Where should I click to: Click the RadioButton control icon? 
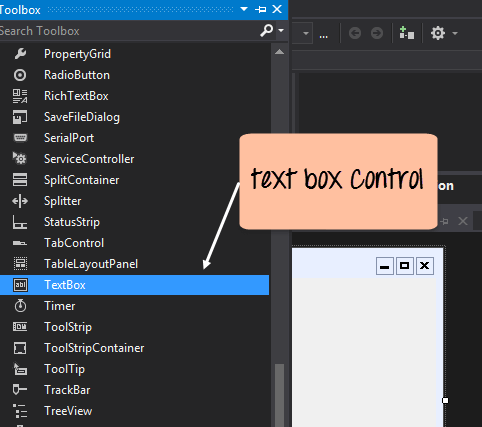(20, 75)
